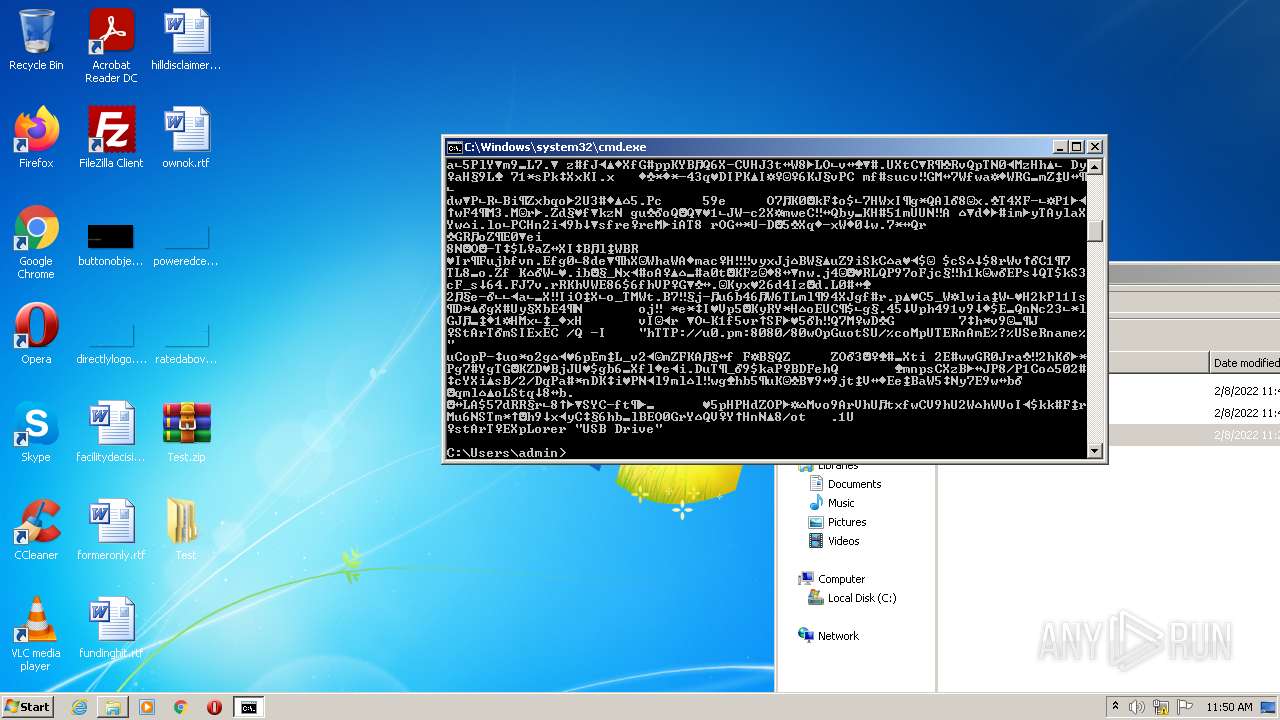
Task: Select the buttonobje... black file icon
Action: click(x=111, y=243)
